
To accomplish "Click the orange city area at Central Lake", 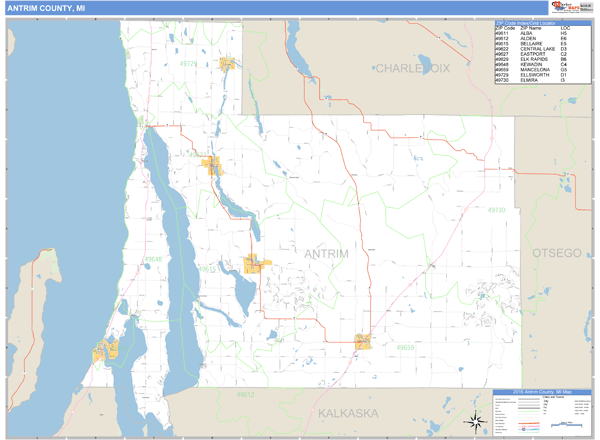I will click(x=213, y=166).
